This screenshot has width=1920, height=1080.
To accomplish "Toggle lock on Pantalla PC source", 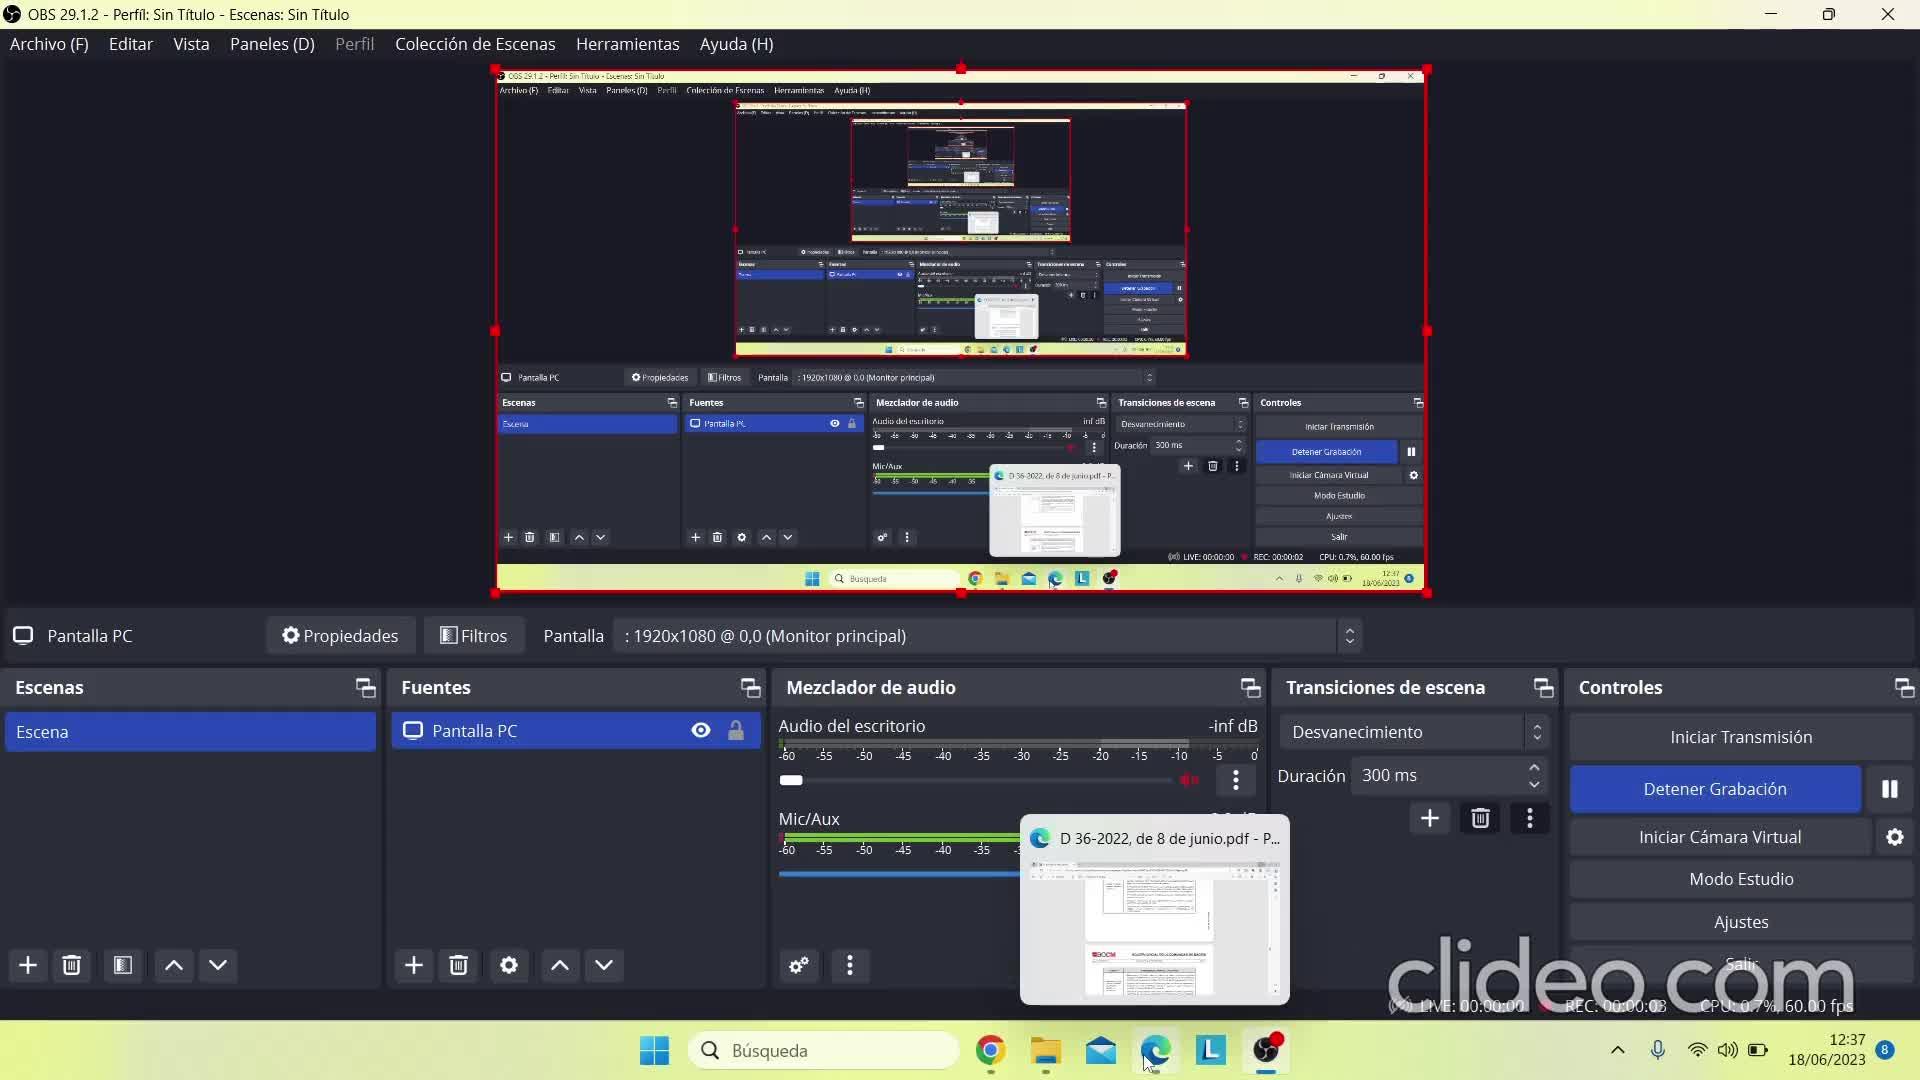I will click(x=736, y=731).
